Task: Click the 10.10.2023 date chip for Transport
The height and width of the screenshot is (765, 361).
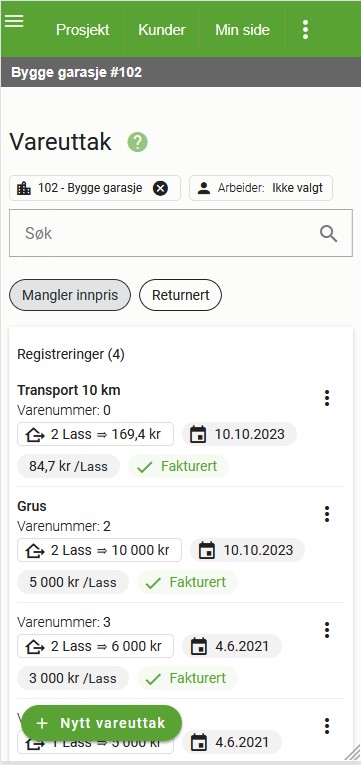Action: tap(239, 434)
